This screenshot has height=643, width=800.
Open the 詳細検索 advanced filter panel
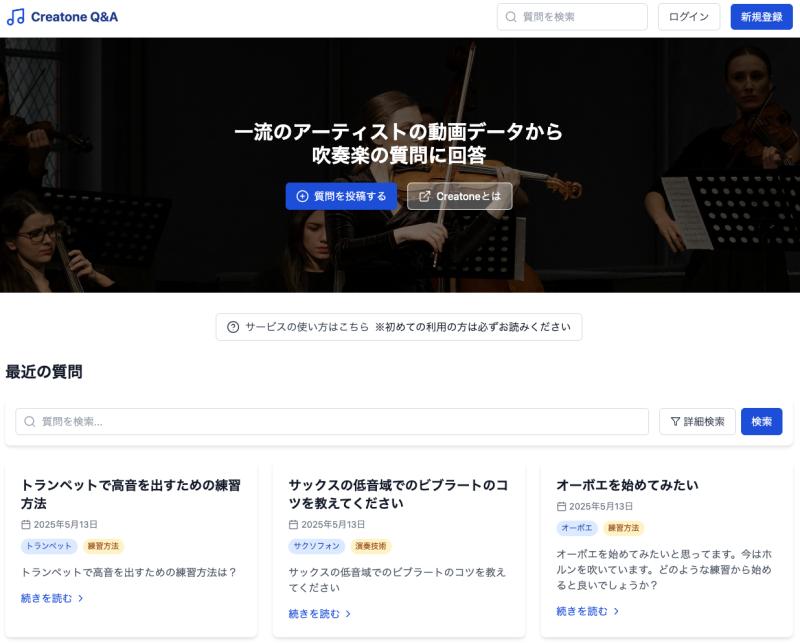tap(697, 422)
